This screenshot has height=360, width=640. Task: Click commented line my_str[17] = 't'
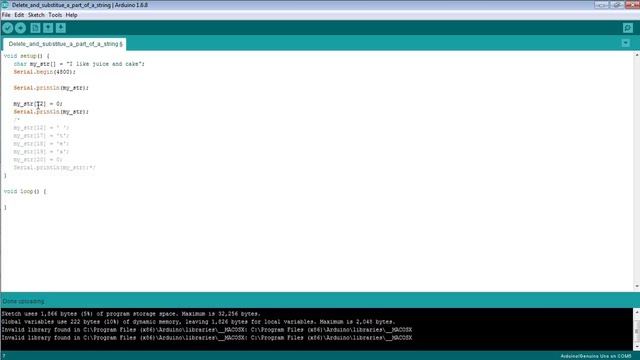[41, 136]
